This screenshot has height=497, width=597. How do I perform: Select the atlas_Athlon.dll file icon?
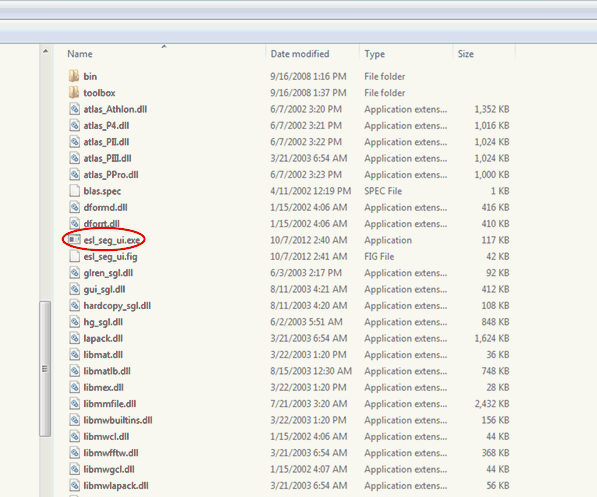(75, 109)
